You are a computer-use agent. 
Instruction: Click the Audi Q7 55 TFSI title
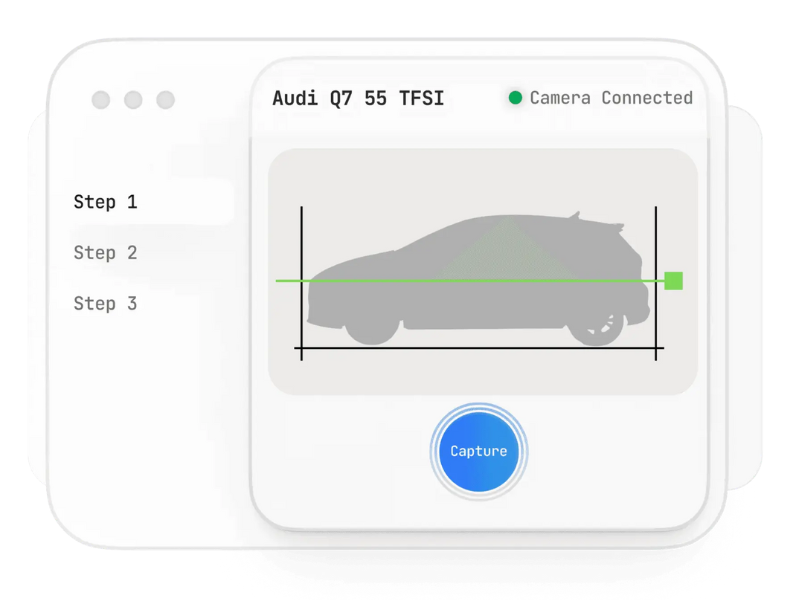(x=358, y=98)
